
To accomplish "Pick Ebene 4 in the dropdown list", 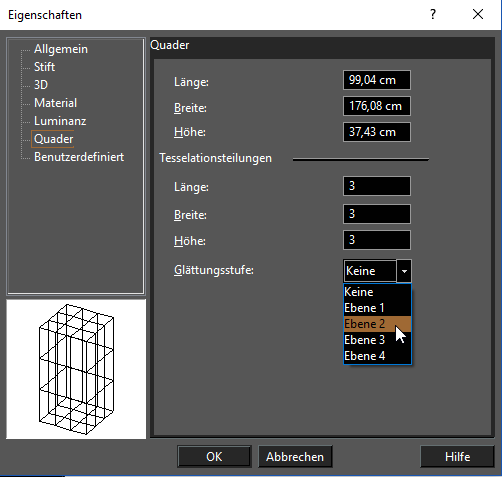I will [x=377, y=356].
